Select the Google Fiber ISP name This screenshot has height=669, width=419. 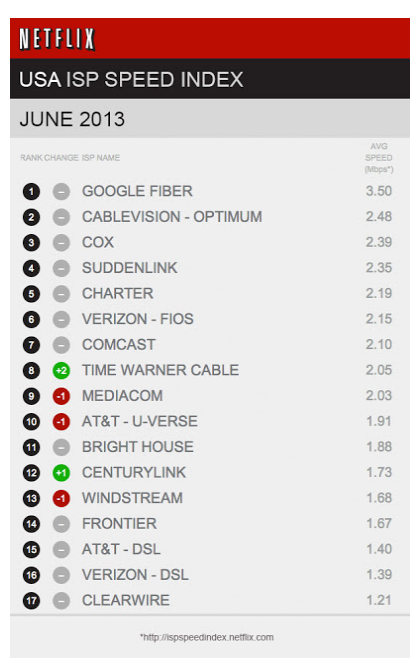pyautogui.click(x=137, y=191)
